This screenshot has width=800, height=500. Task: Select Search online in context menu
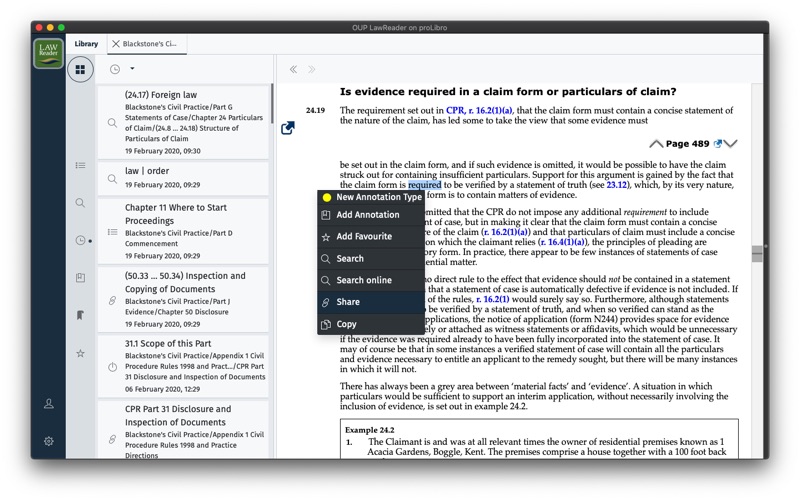[x=370, y=280]
